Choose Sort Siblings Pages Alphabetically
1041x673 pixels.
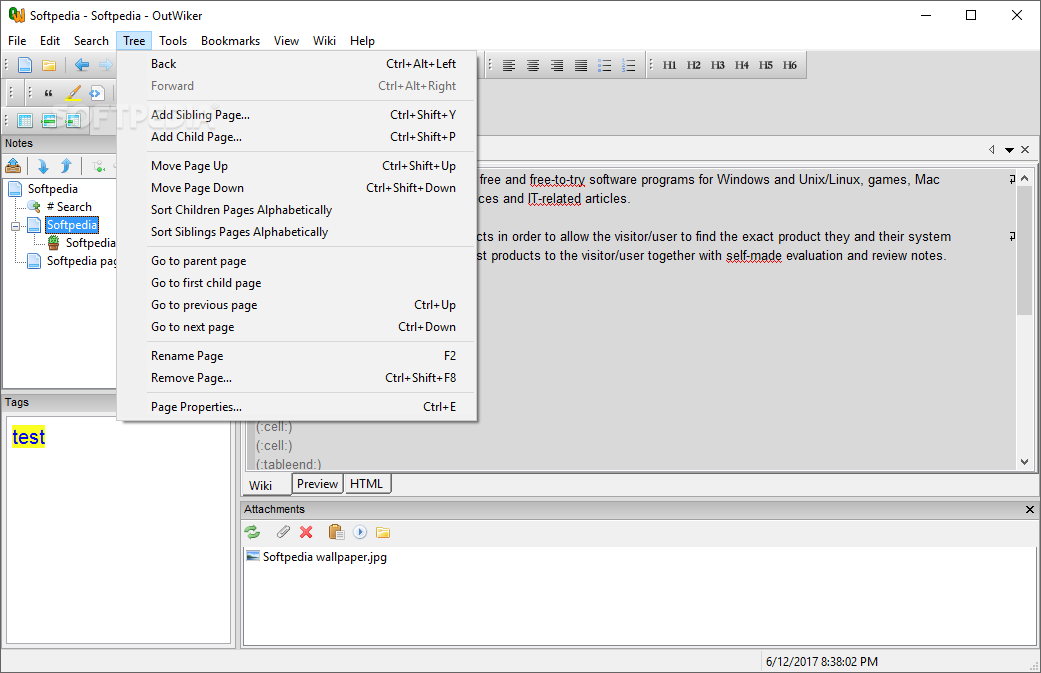tap(297, 232)
